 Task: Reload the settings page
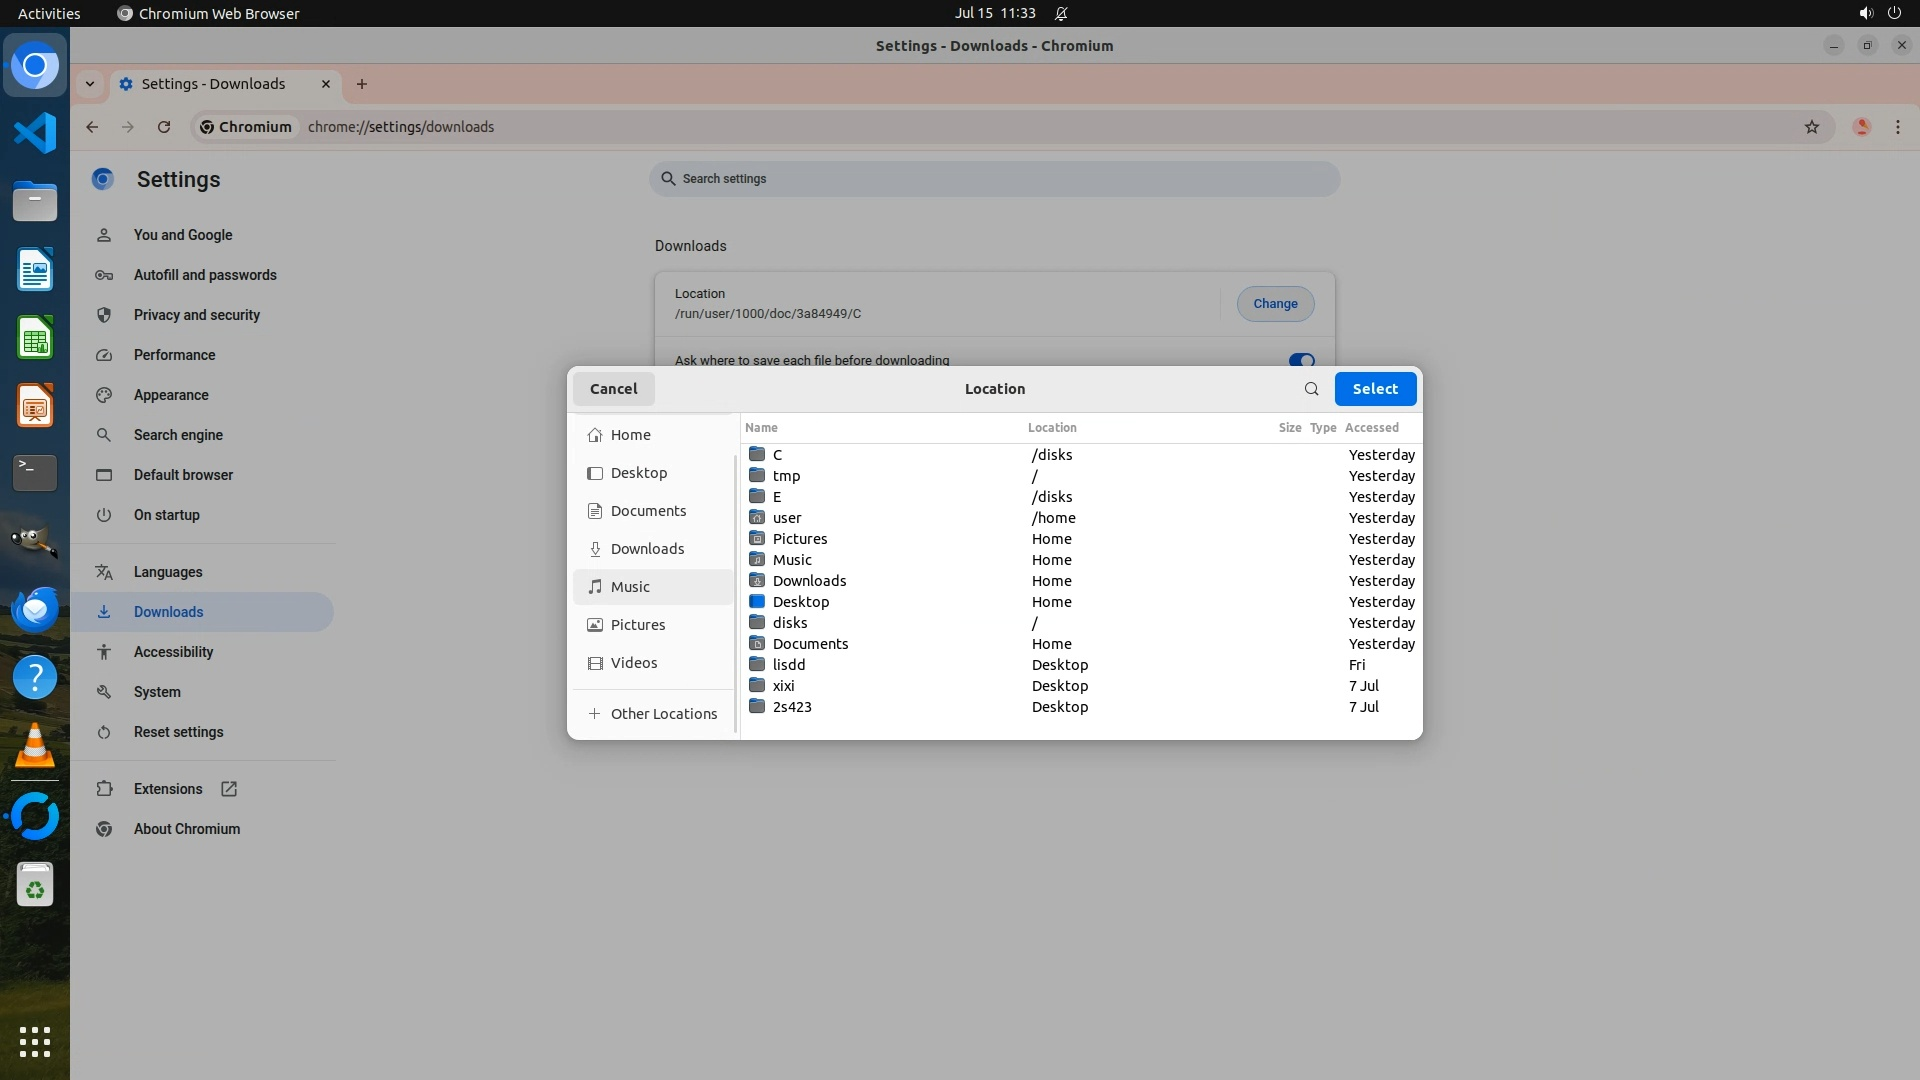[x=164, y=127]
